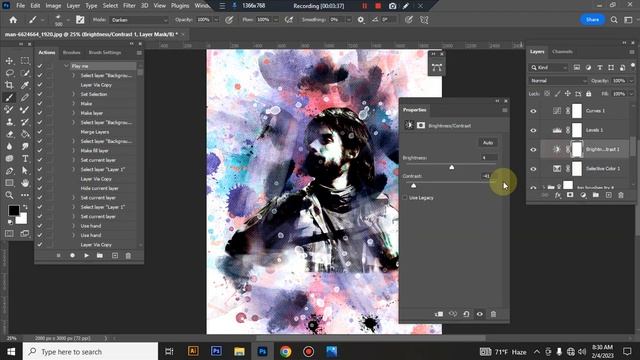Image resolution: width=640 pixels, height=360 pixels.
Task: Open the layer blend mode Normal dropdown
Action: coord(558,81)
